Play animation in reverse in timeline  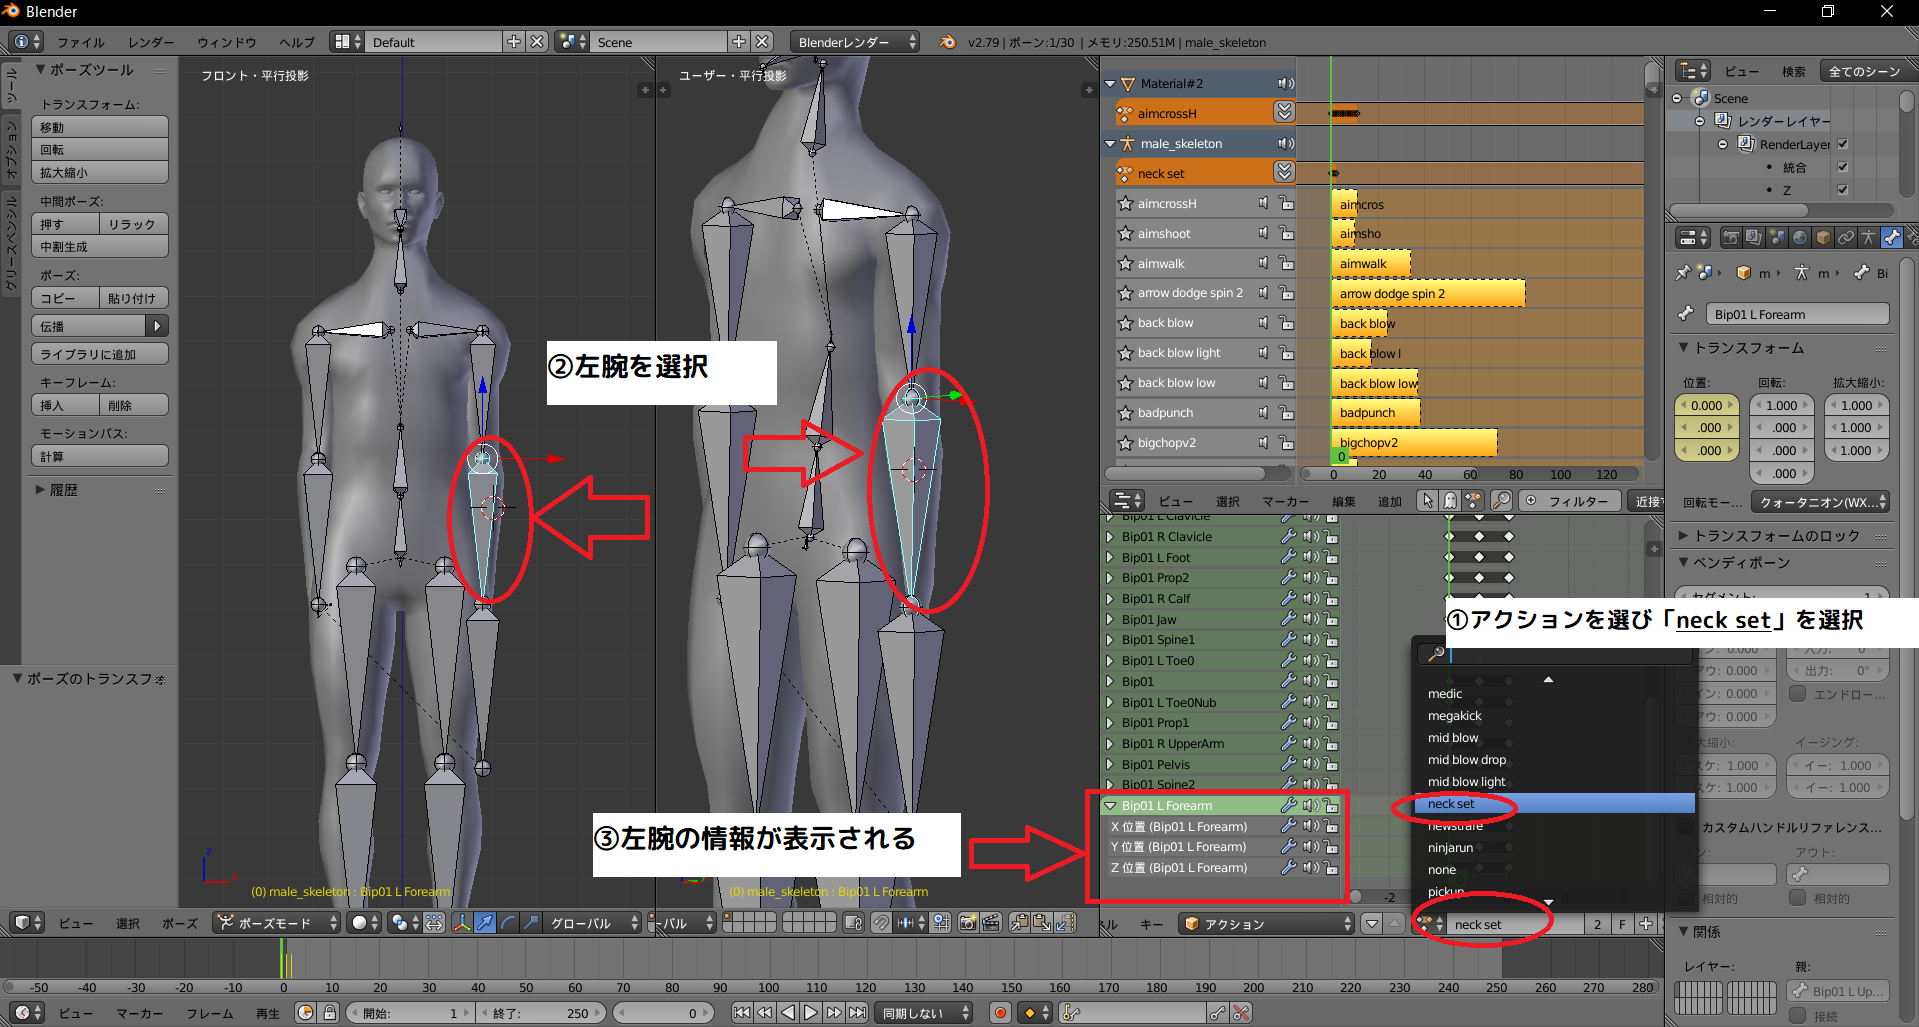[788, 1013]
